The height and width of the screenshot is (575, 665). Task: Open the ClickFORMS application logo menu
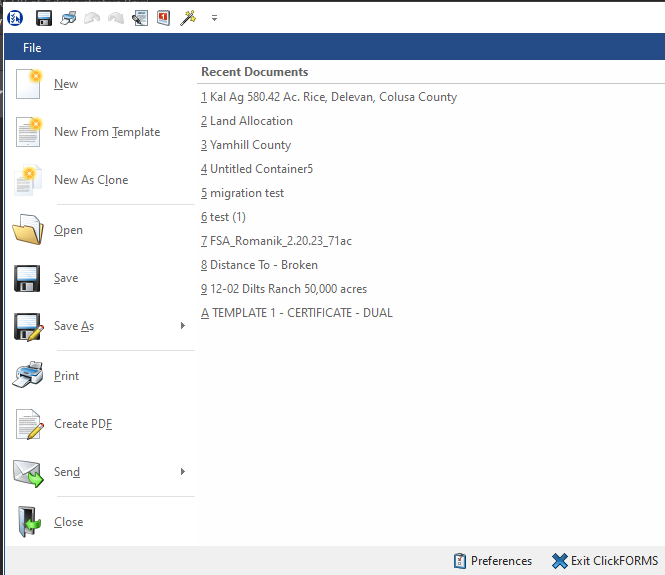coord(14,17)
